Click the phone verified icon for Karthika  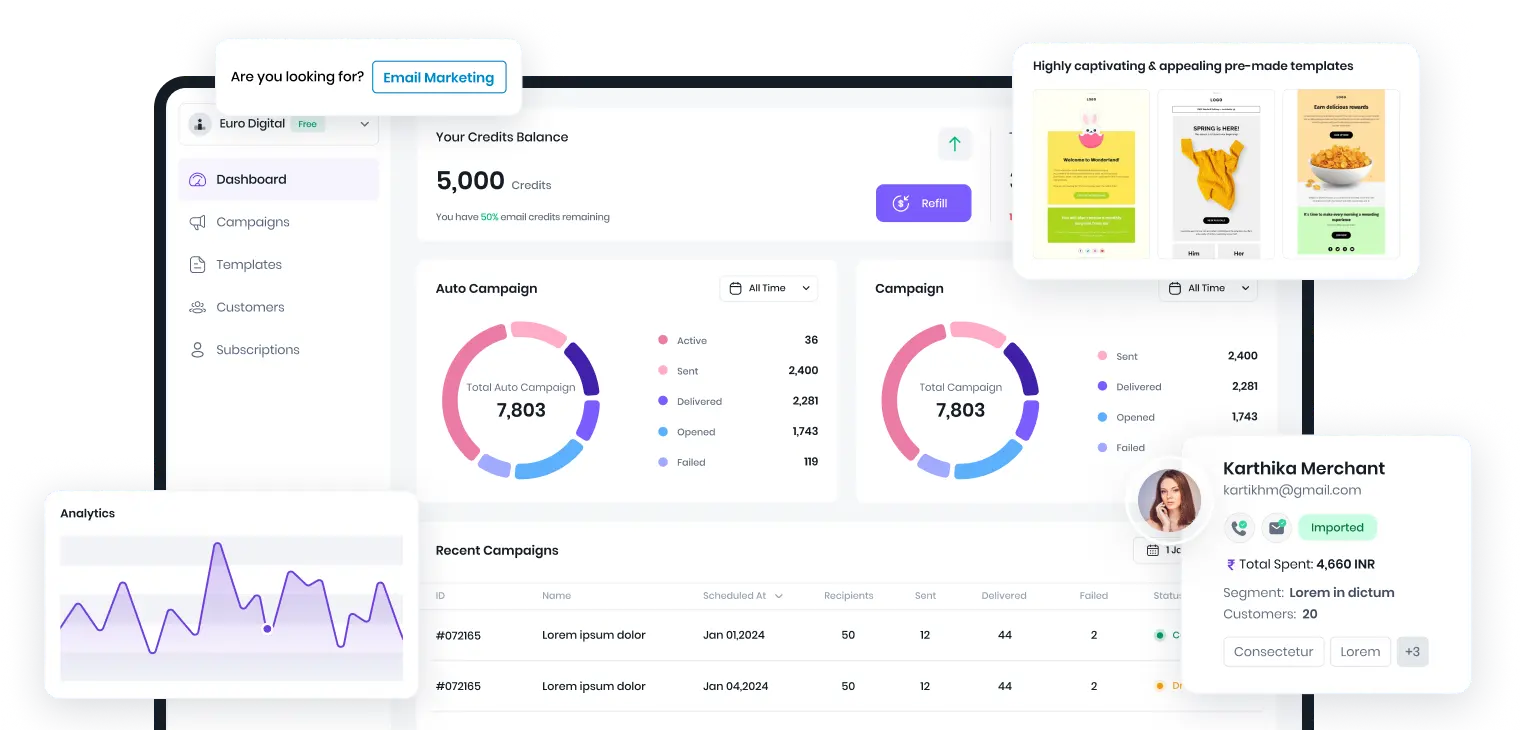1240,527
